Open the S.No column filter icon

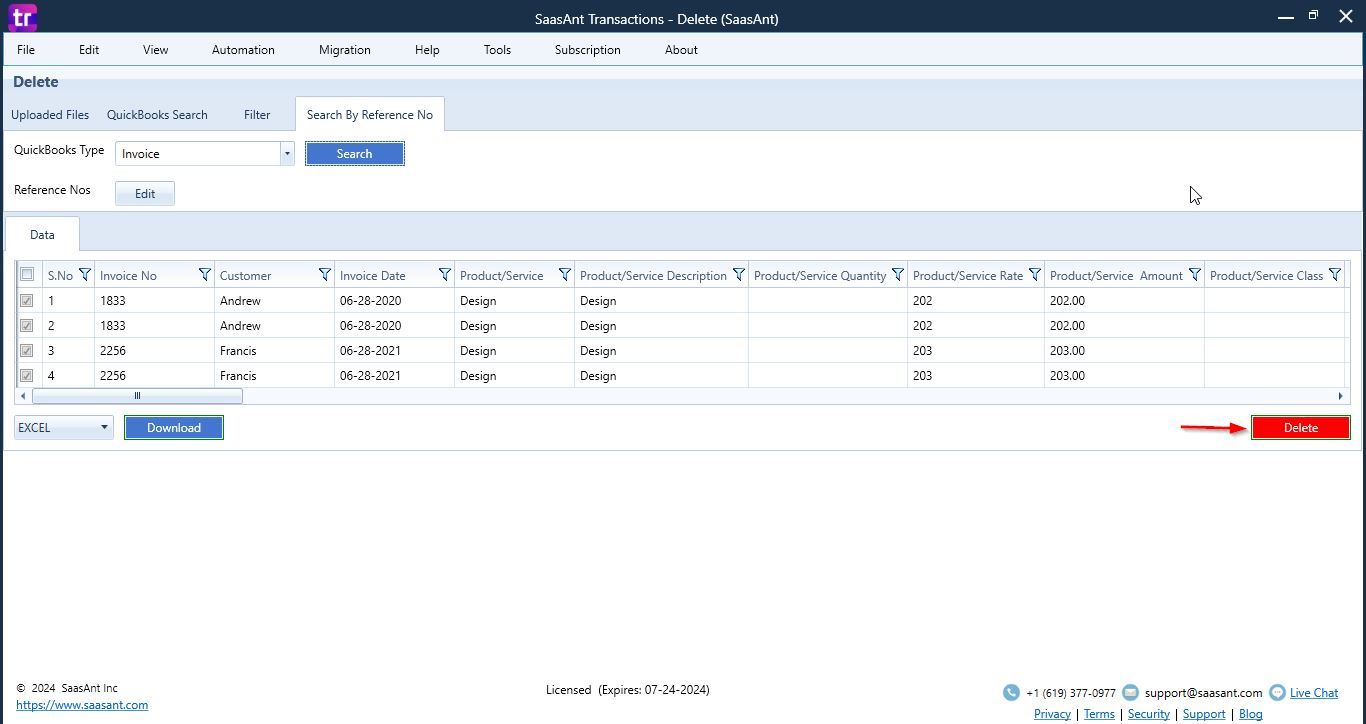85,275
